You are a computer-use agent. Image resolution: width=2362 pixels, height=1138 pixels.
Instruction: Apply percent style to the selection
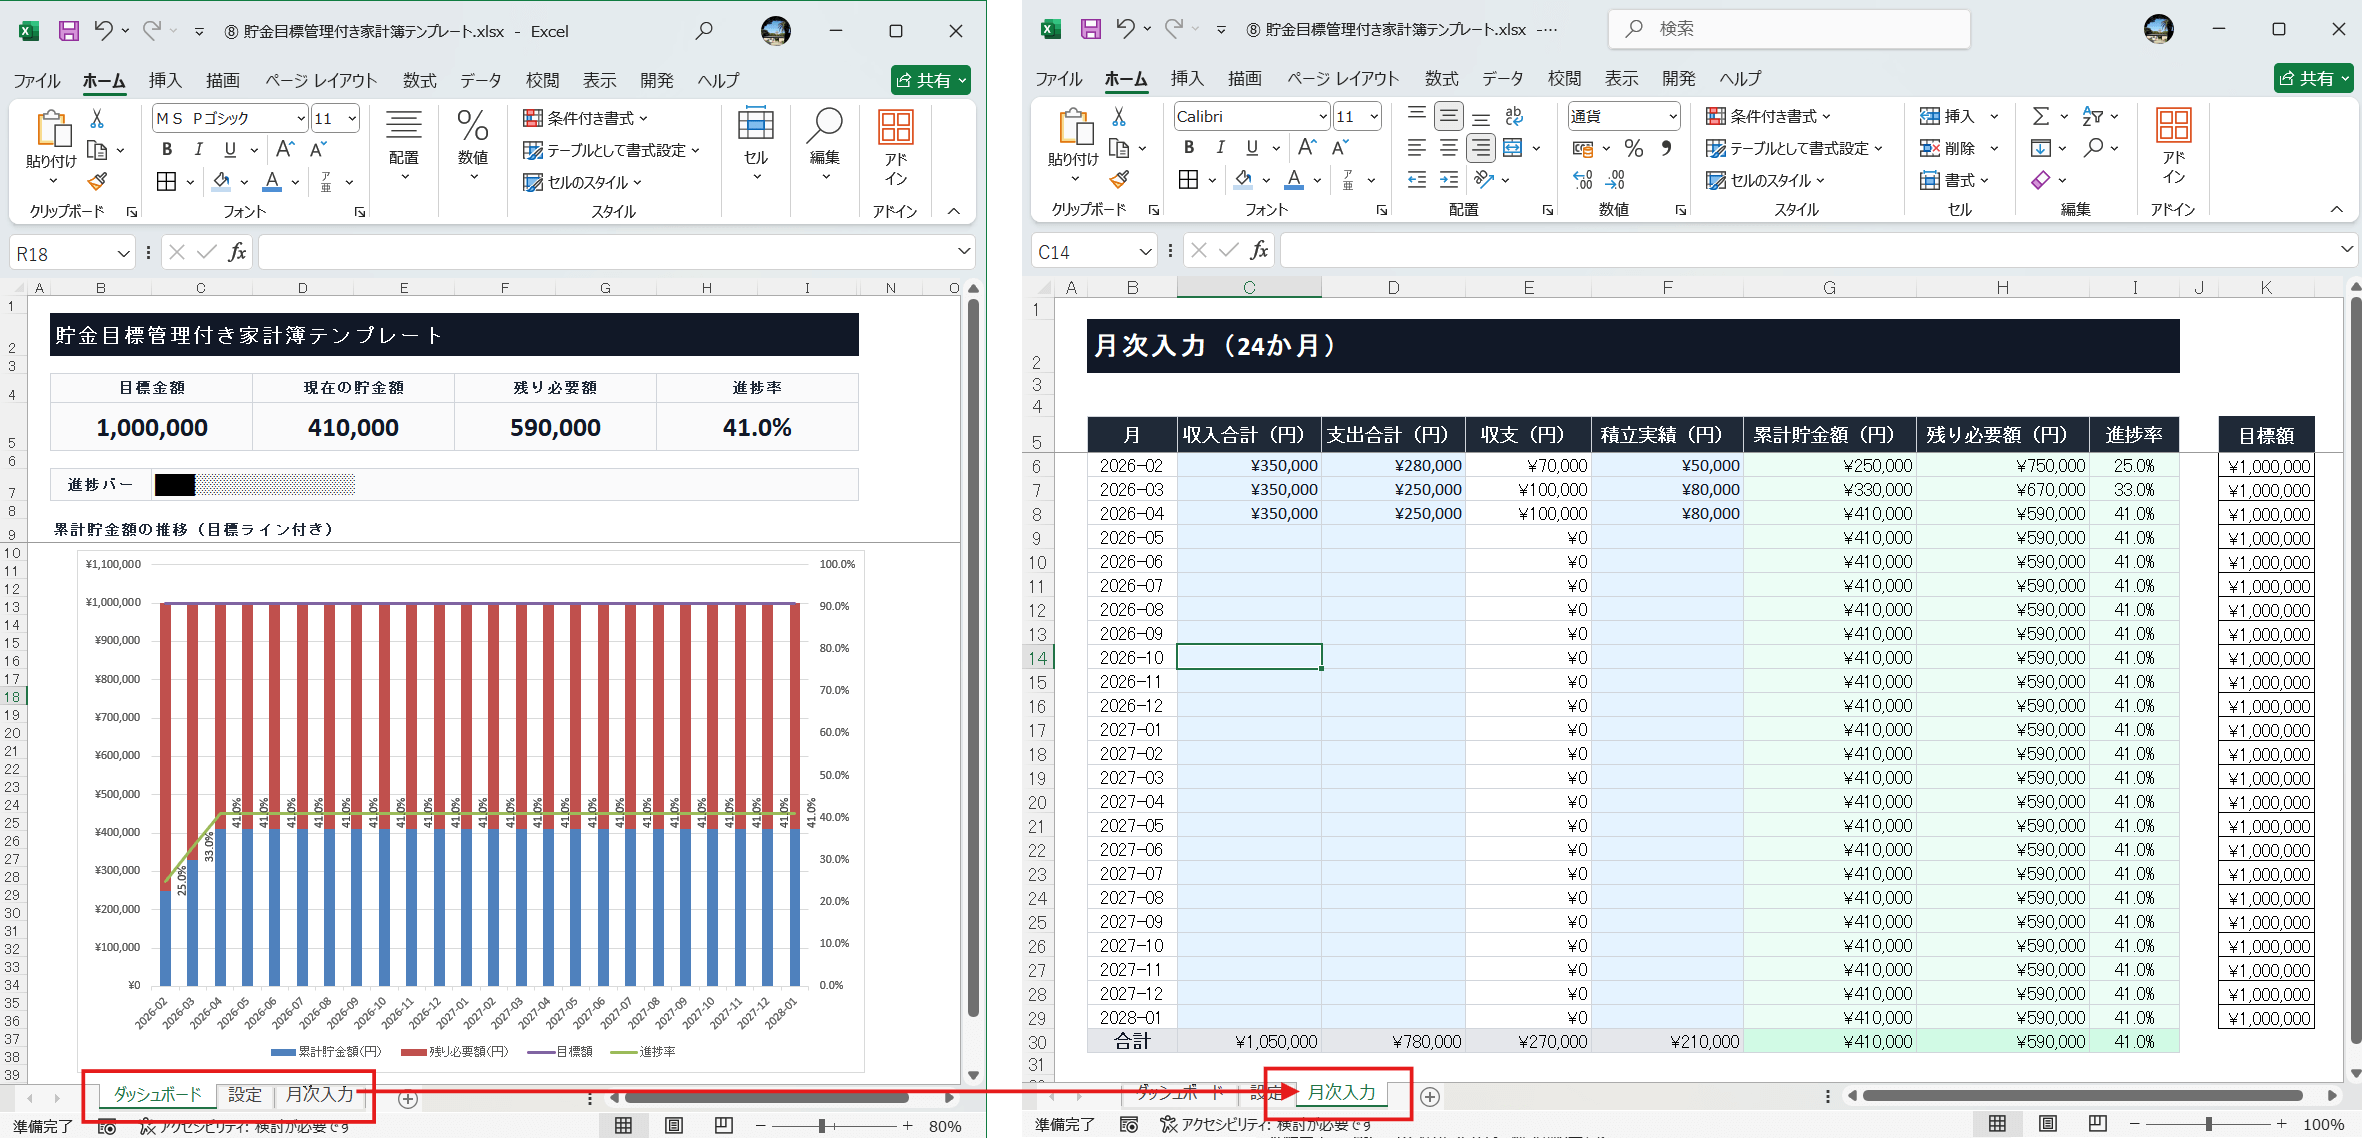point(1634,148)
